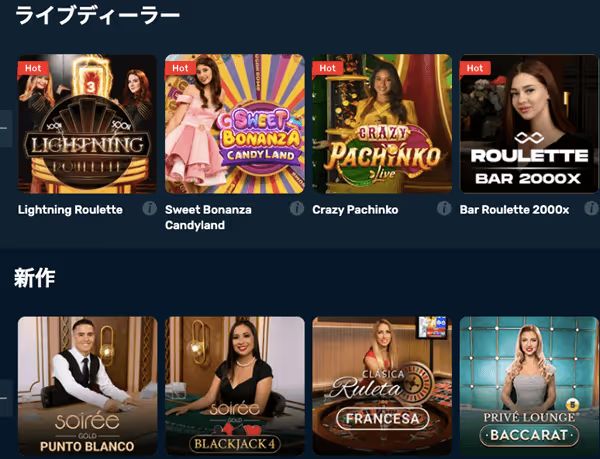Click Hot badge on Bar Roulette 2000x
This screenshot has width=600, height=459.
(475, 68)
